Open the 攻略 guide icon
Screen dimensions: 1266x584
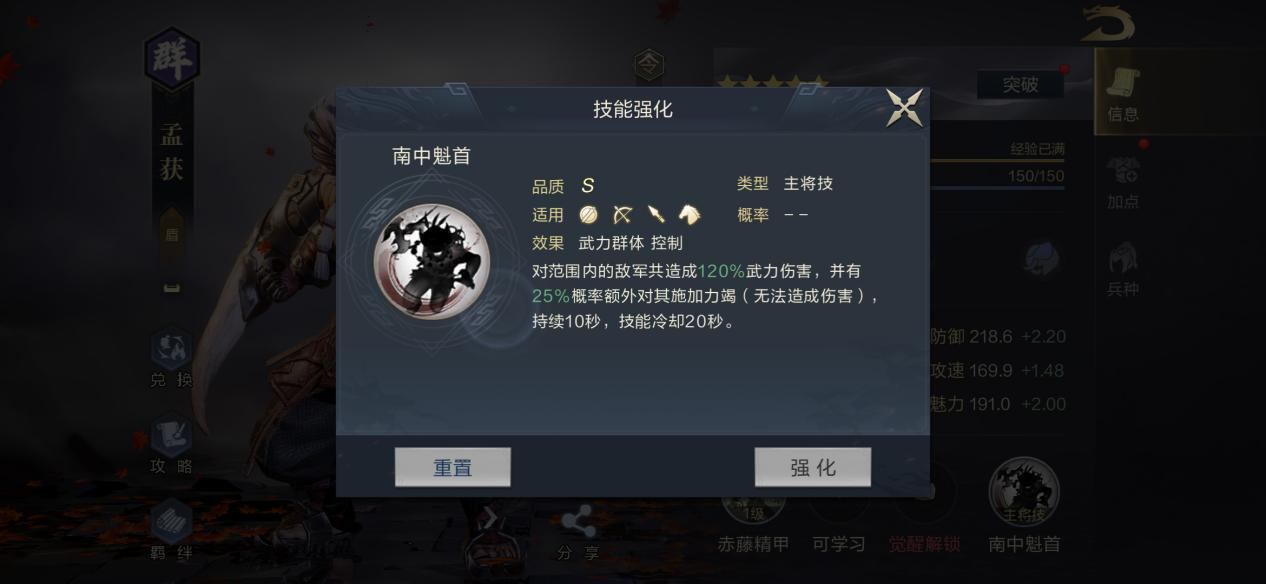(x=171, y=444)
